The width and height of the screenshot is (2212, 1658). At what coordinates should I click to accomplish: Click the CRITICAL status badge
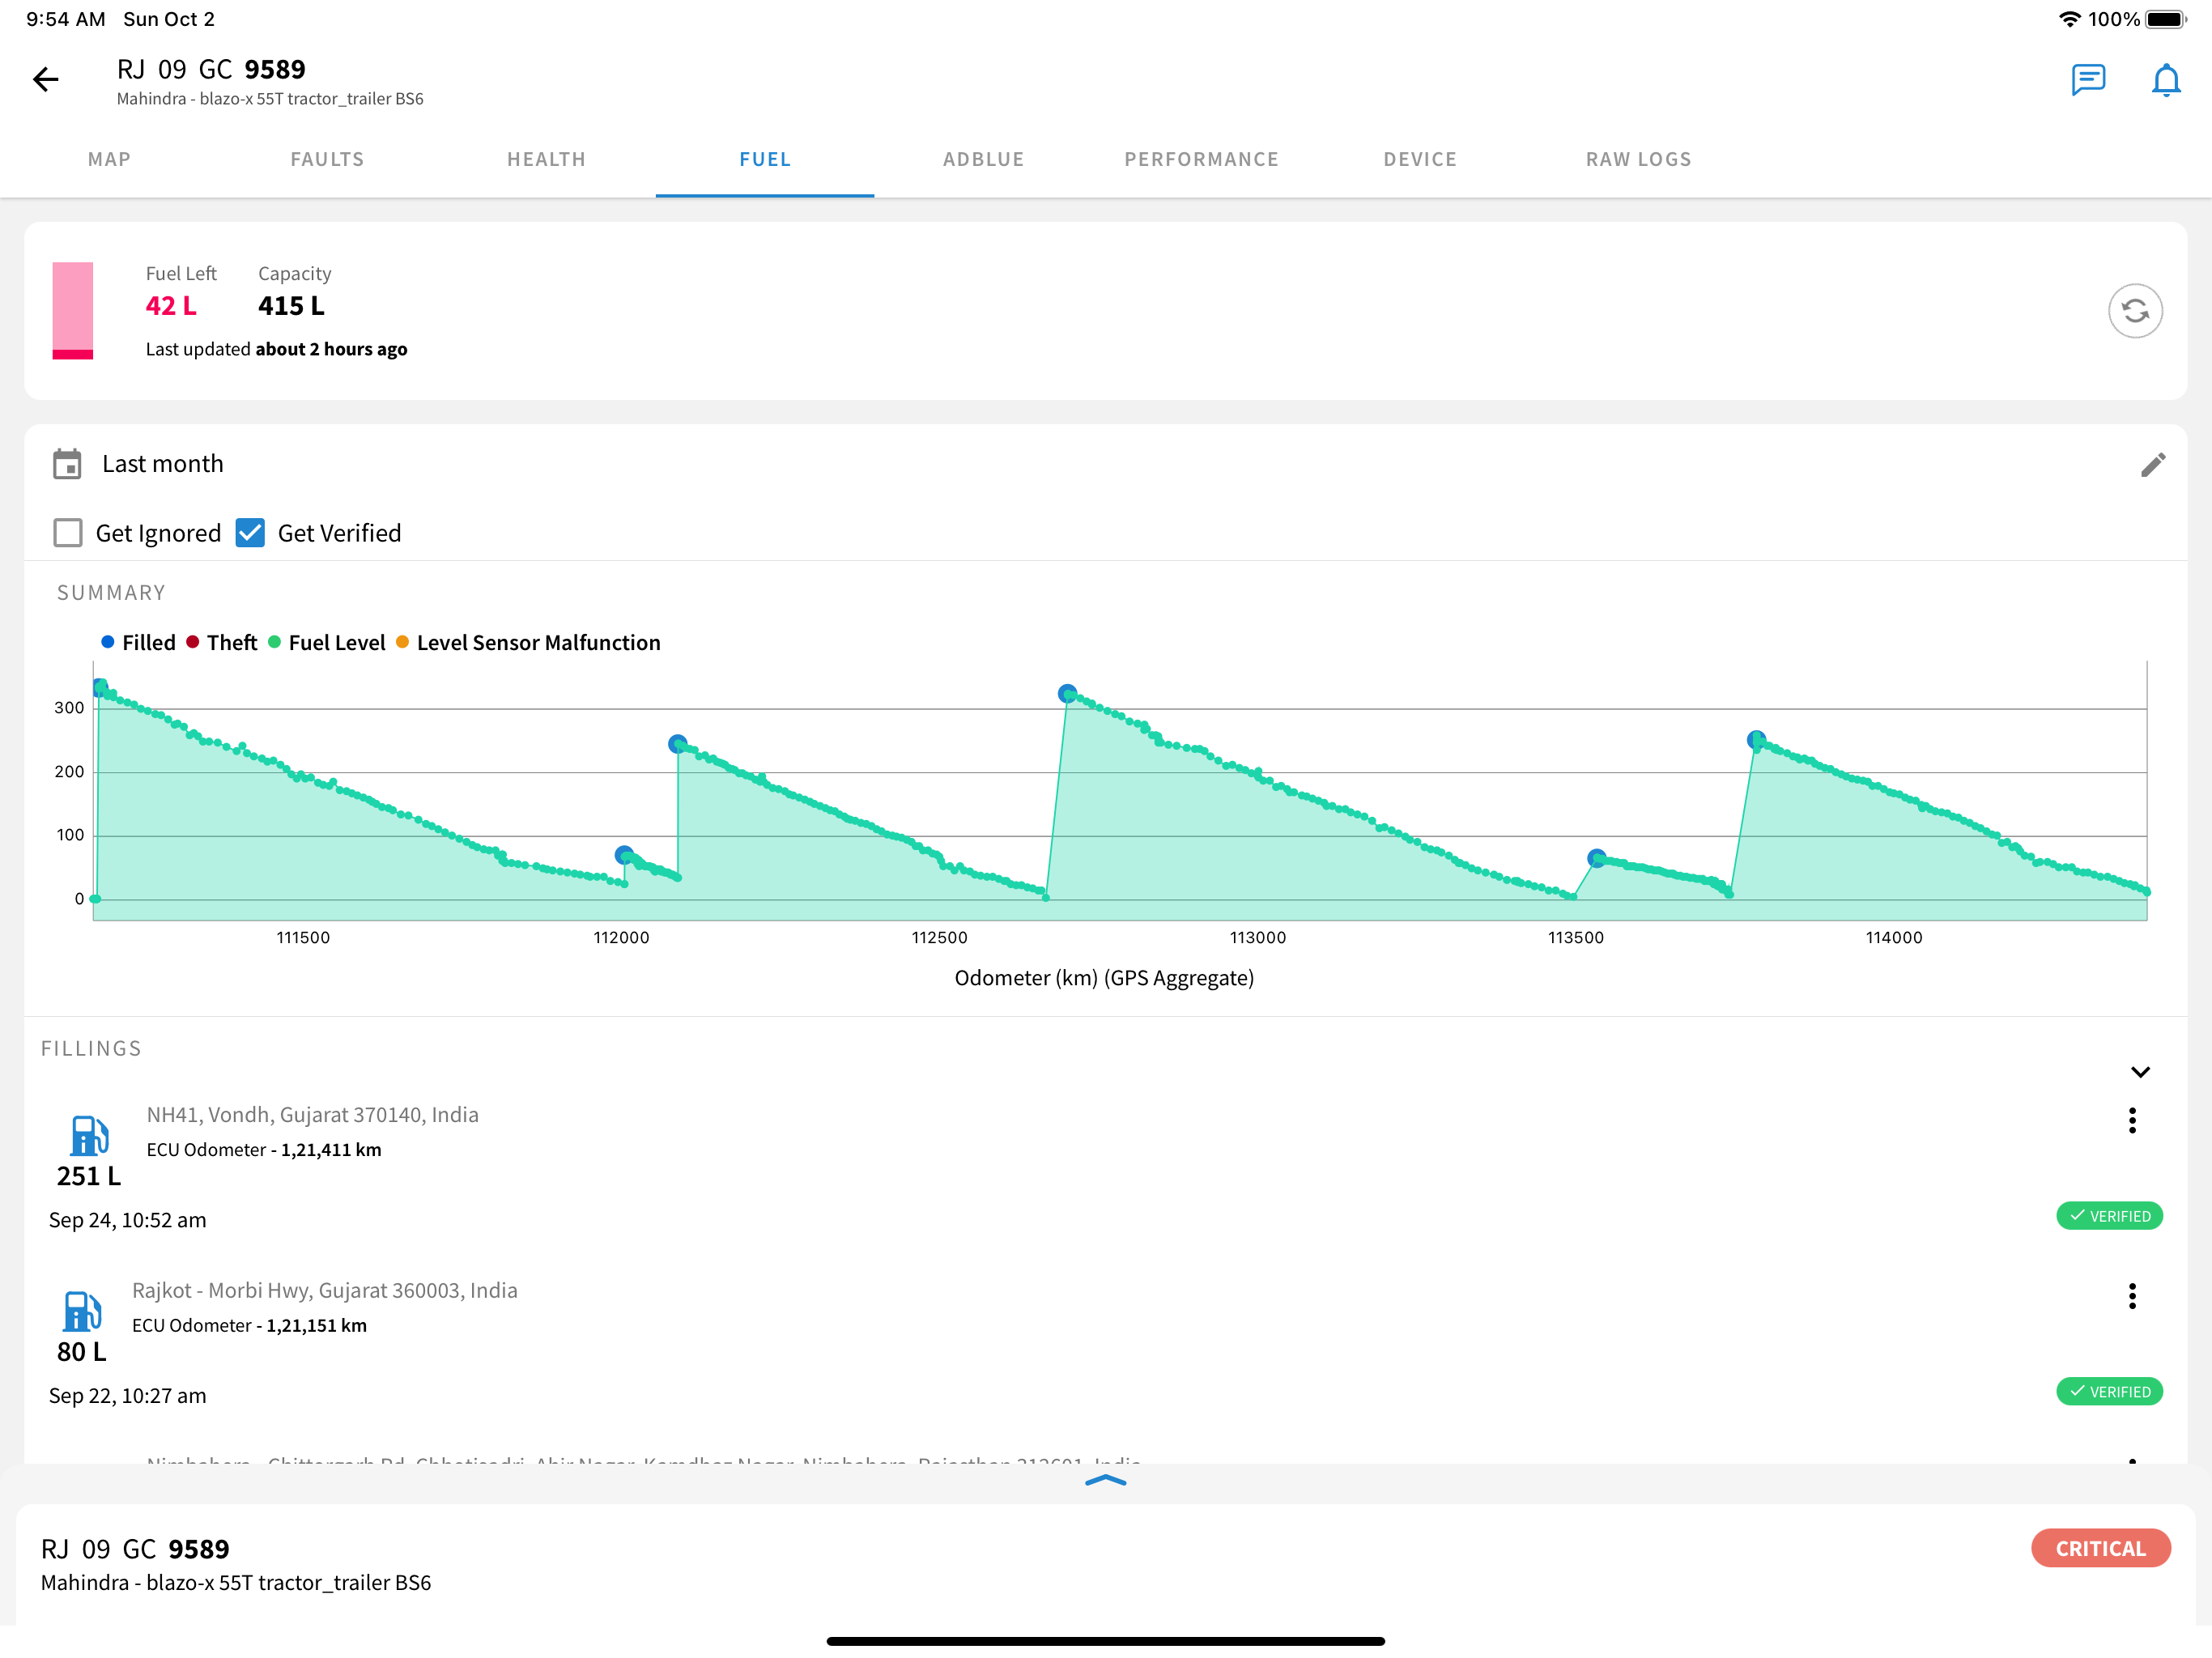click(2100, 1548)
